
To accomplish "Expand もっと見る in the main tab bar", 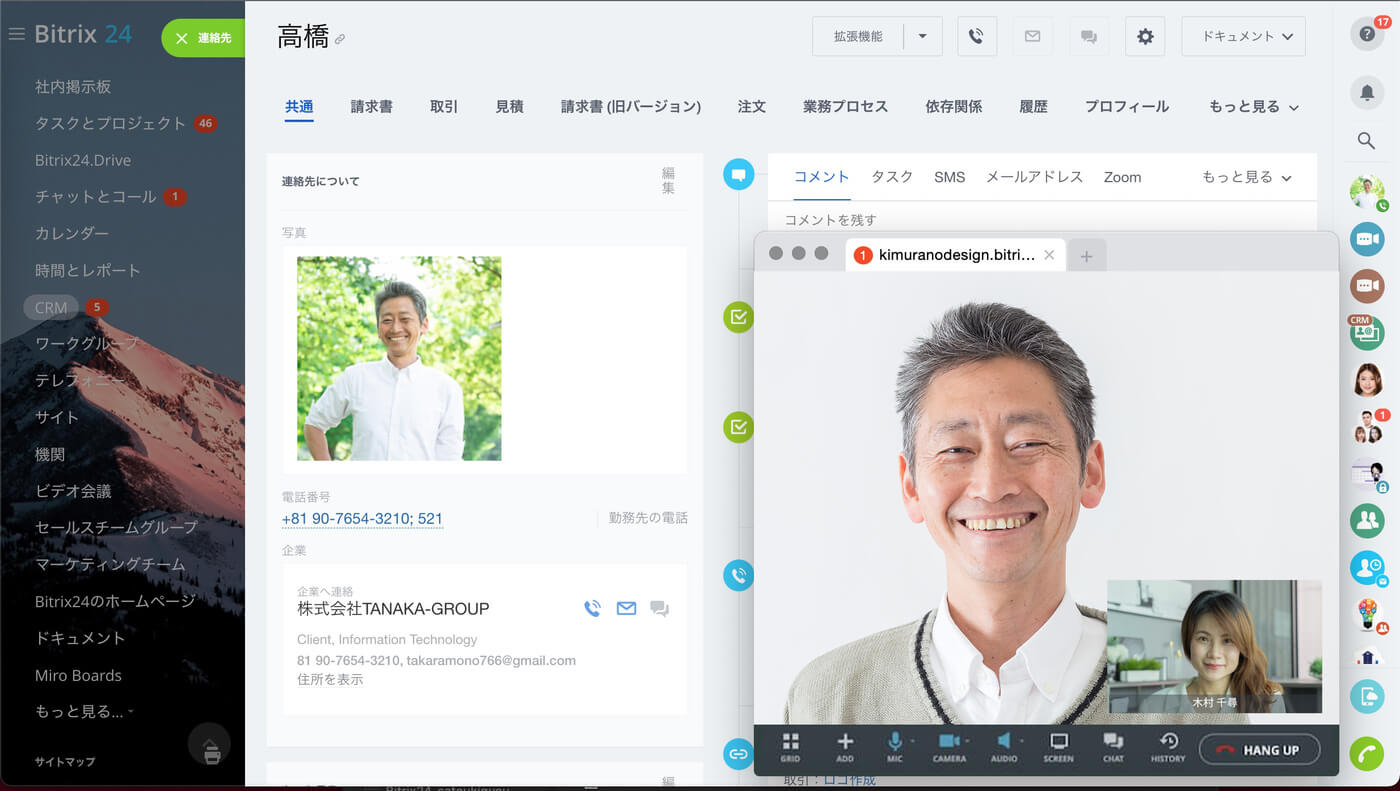I will 1253,107.
